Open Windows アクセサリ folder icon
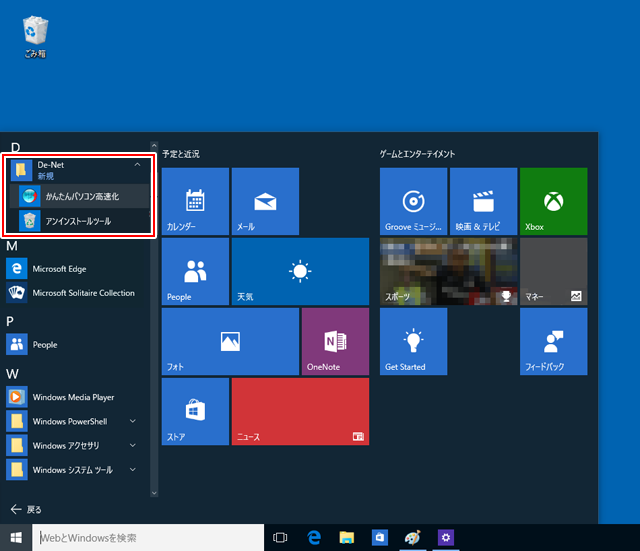640x551 pixels. (x=17, y=445)
